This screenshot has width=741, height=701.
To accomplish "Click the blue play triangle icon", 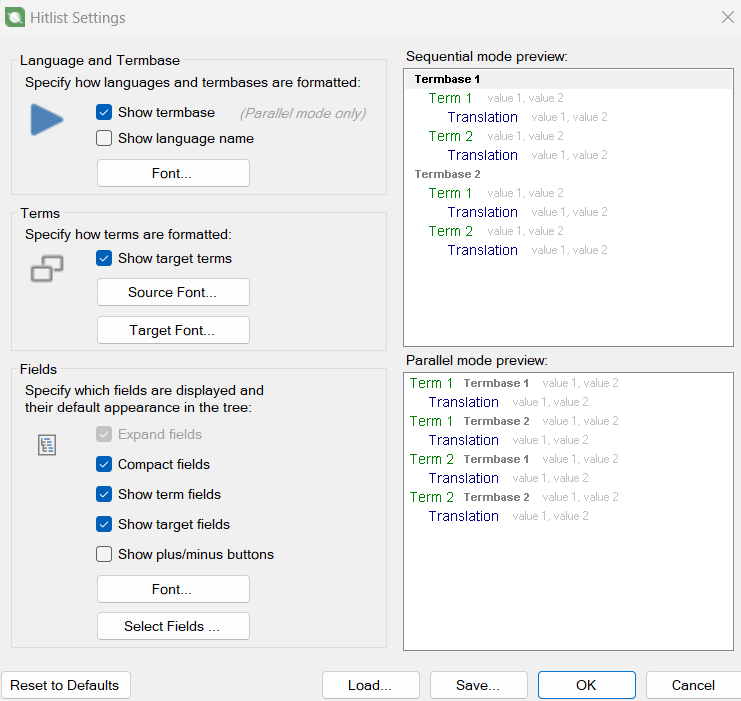I will tap(47, 120).
